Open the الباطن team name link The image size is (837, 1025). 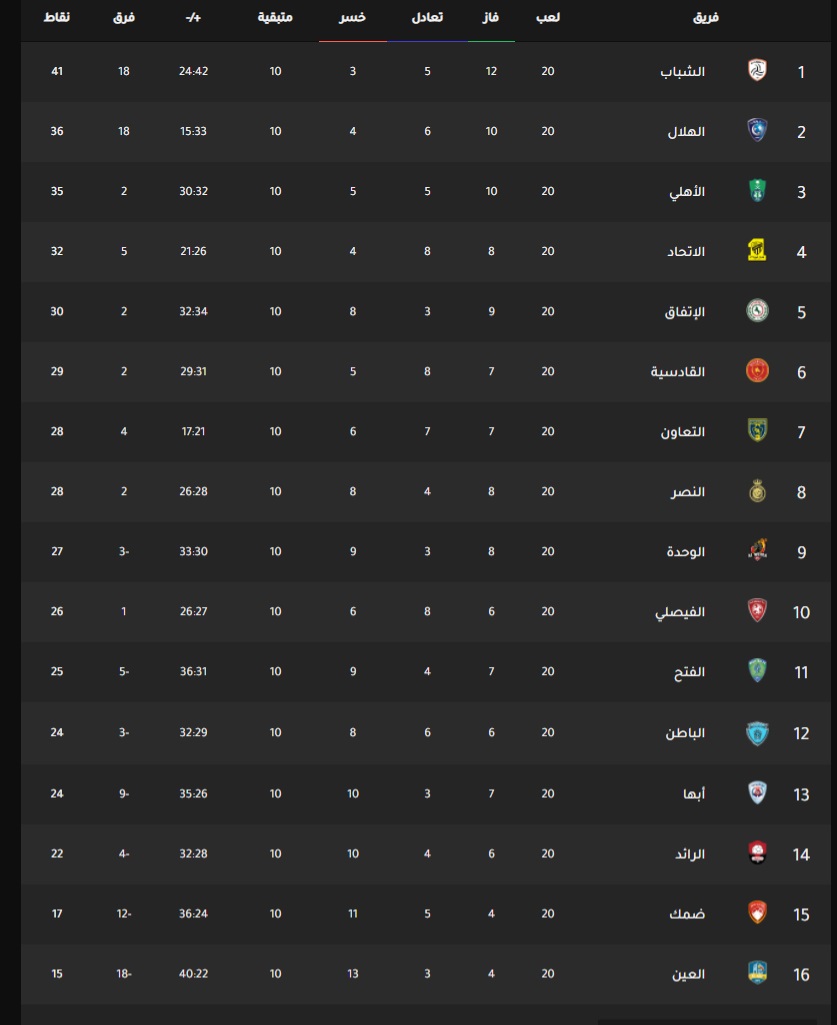coord(685,733)
